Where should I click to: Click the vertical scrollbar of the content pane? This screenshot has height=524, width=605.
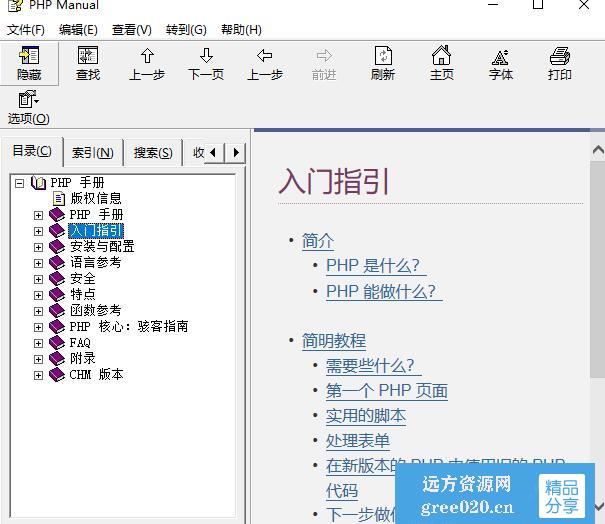(597, 300)
